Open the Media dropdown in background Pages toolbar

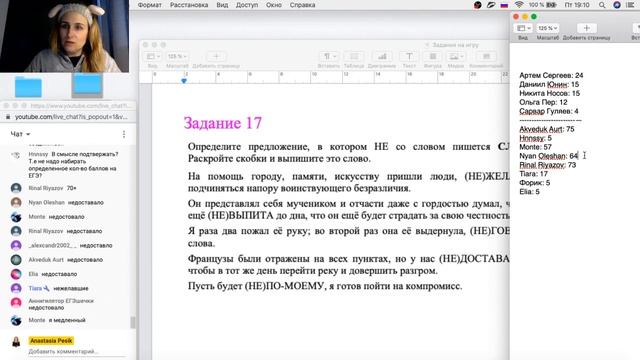[456, 56]
